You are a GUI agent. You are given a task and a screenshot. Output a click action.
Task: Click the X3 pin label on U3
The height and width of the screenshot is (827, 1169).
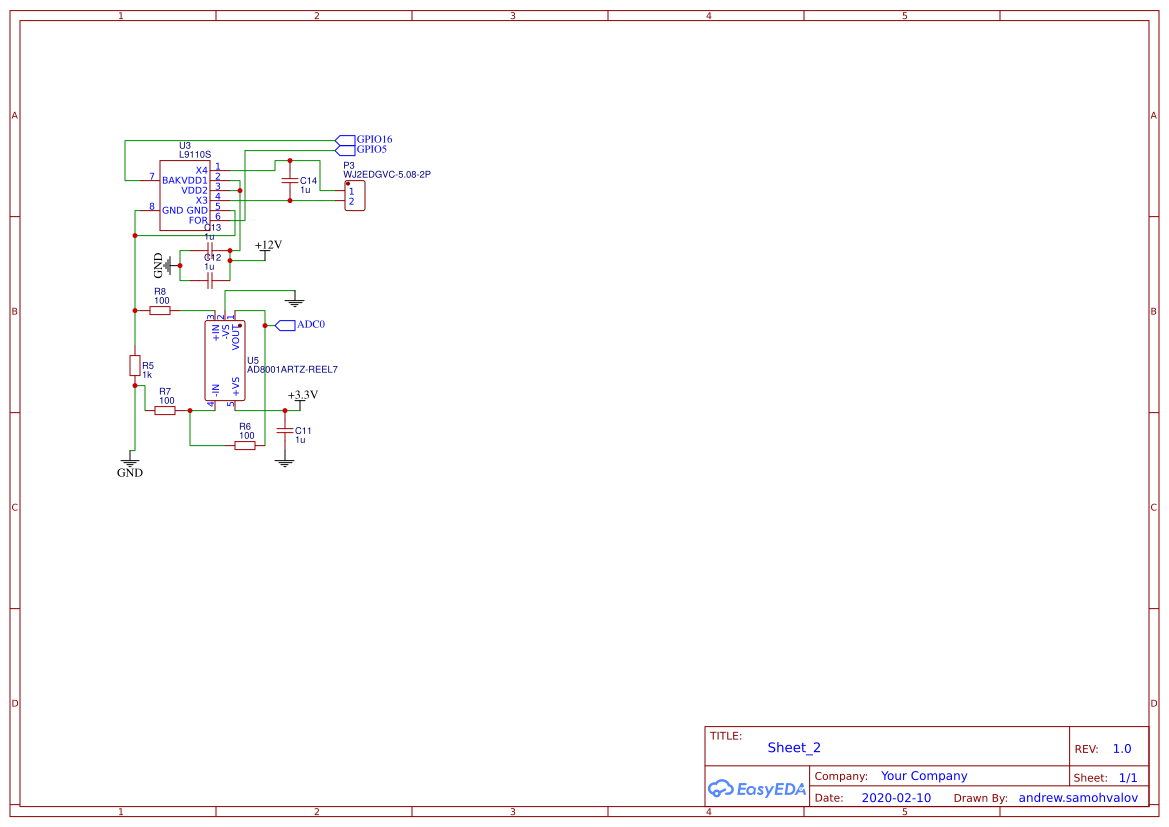[202, 201]
